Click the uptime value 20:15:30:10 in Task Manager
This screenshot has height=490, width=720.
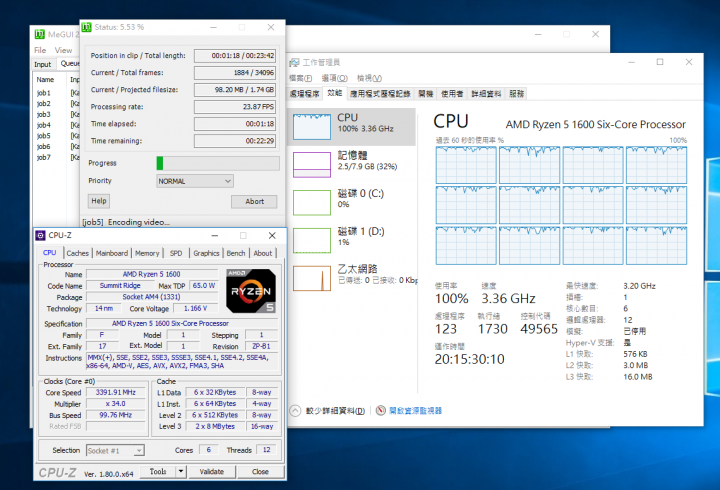pos(469,359)
